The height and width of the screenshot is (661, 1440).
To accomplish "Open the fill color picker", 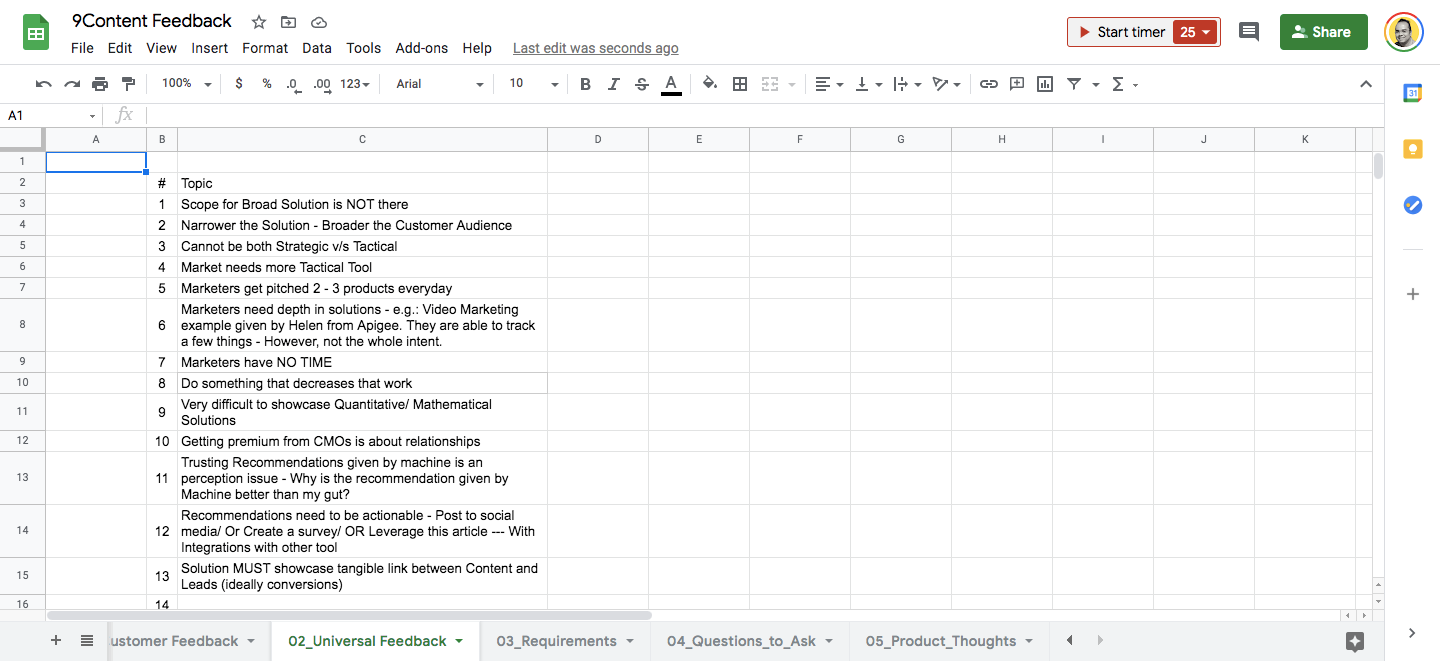I will [710, 84].
